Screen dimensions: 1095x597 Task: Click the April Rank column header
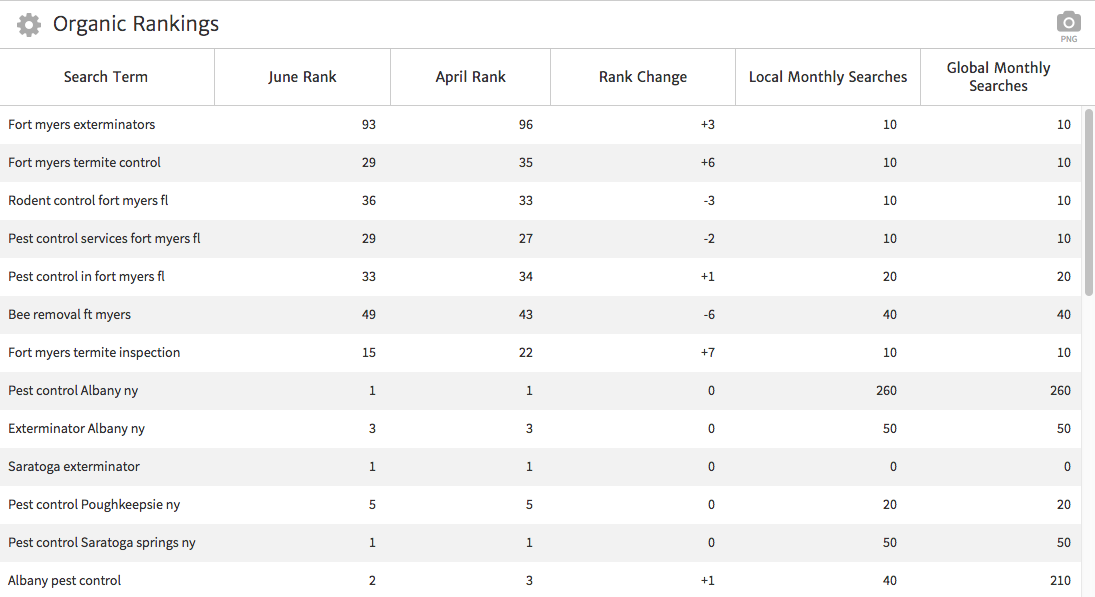[x=470, y=77]
